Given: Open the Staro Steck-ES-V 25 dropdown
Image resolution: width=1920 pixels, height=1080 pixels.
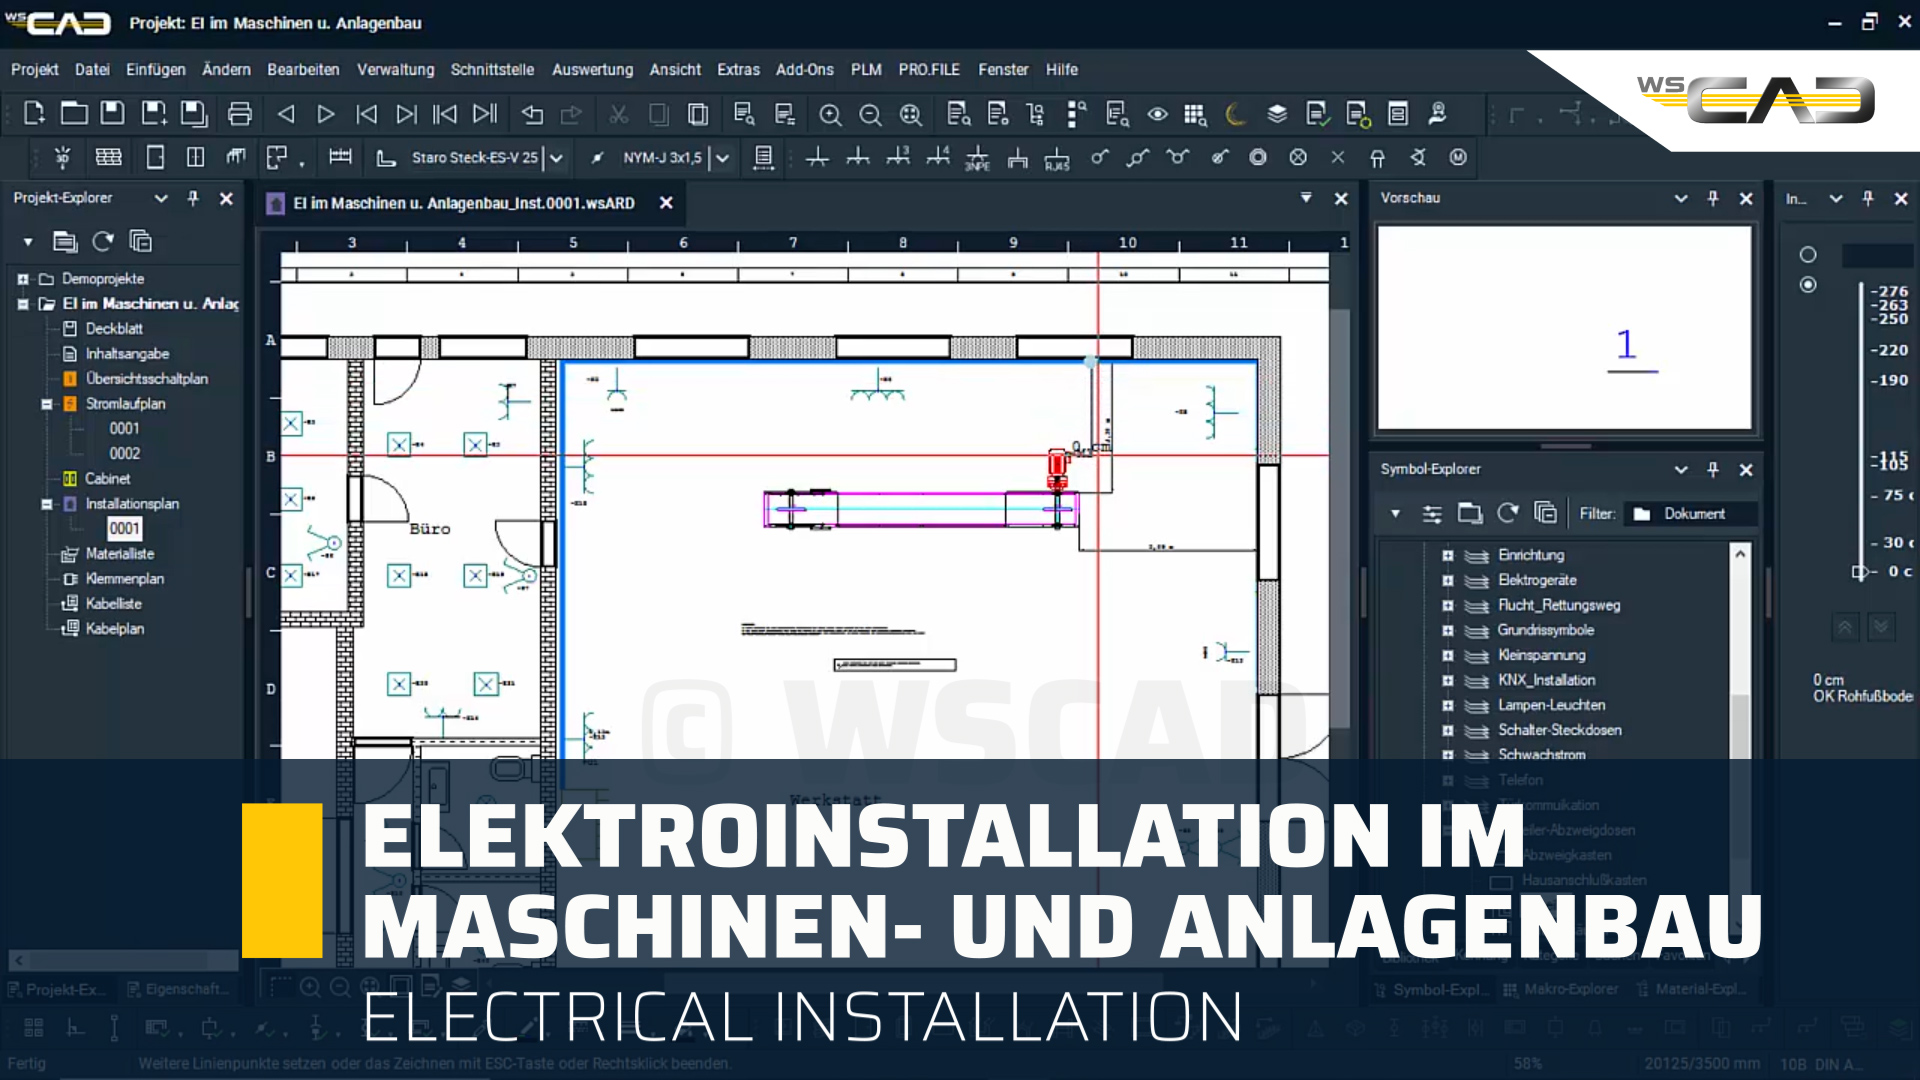Looking at the screenshot, I should [556, 158].
